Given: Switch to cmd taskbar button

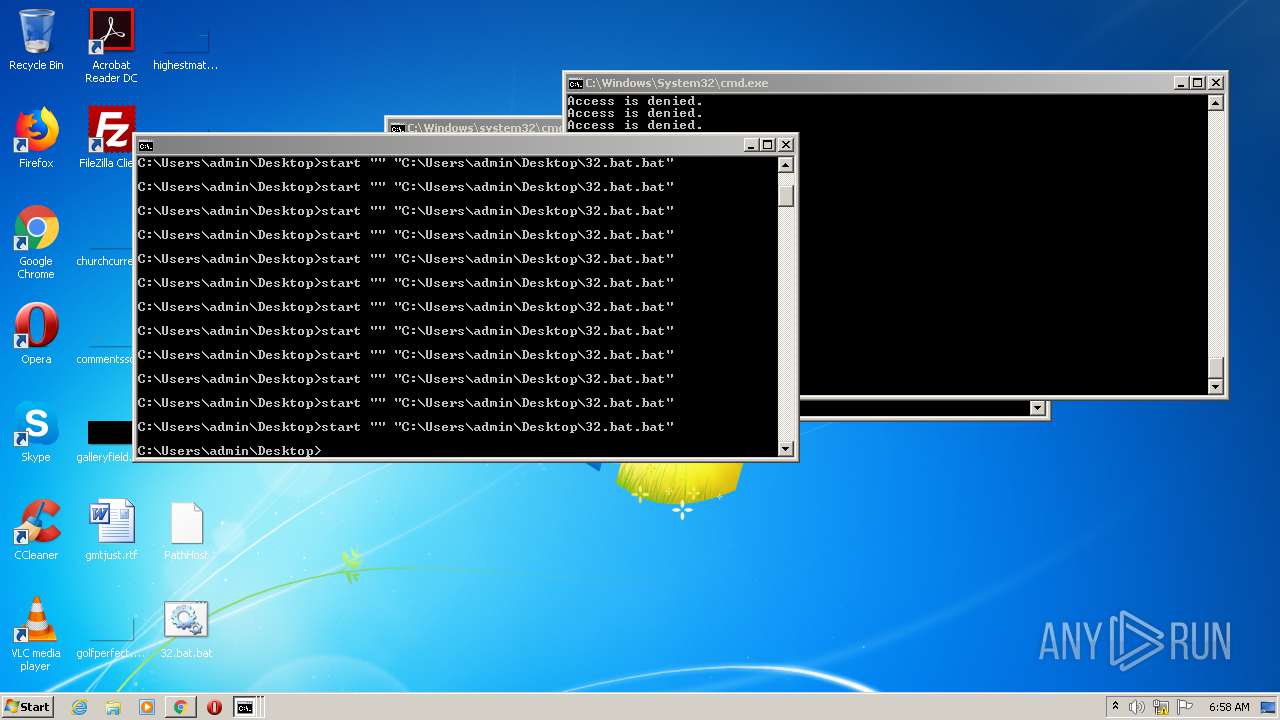Looking at the screenshot, I should click(245, 707).
